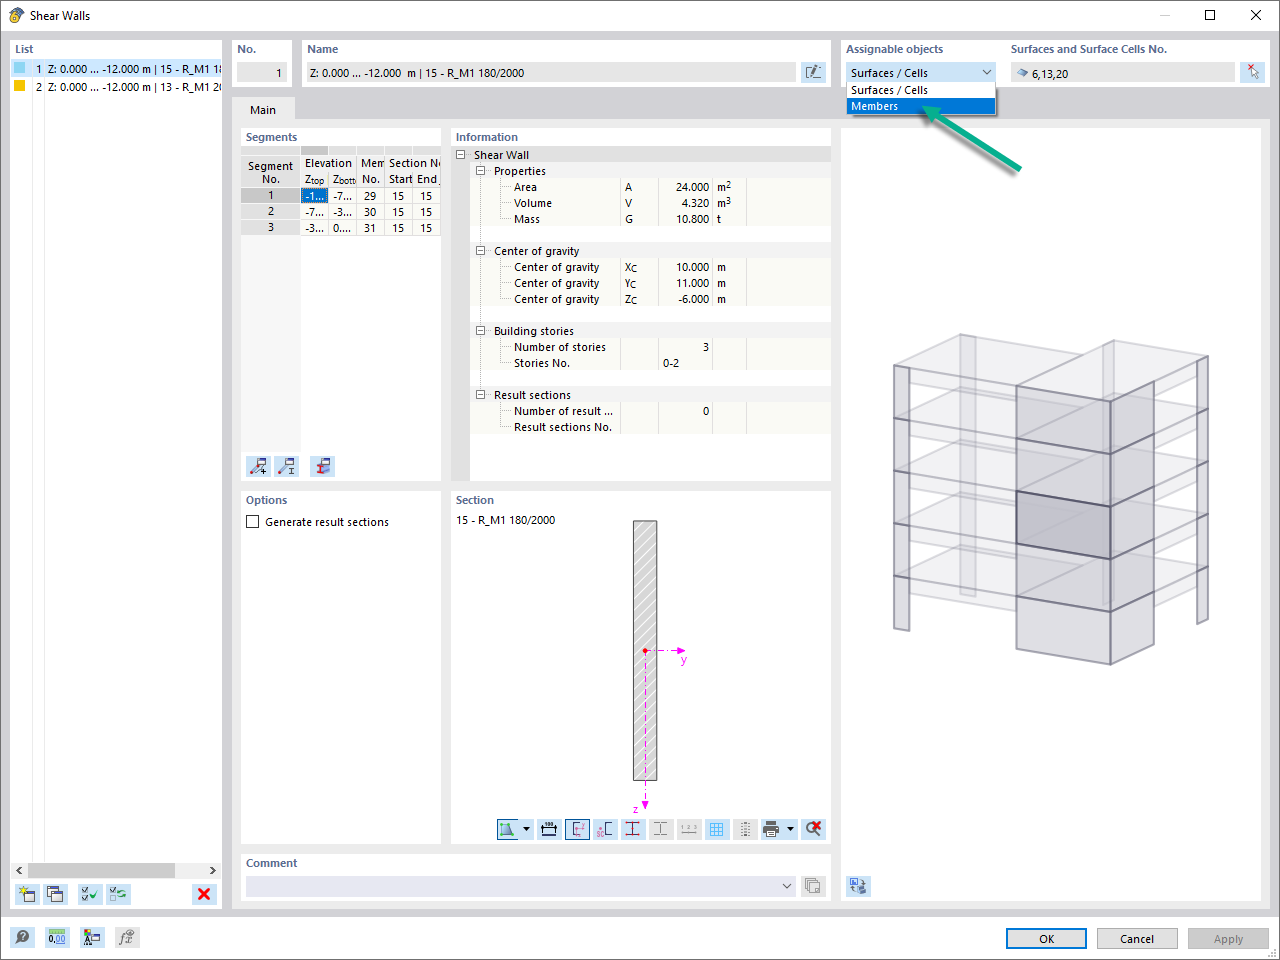Open the help icon at bottom left
Image resolution: width=1280 pixels, height=960 pixels.
(x=21, y=937)
